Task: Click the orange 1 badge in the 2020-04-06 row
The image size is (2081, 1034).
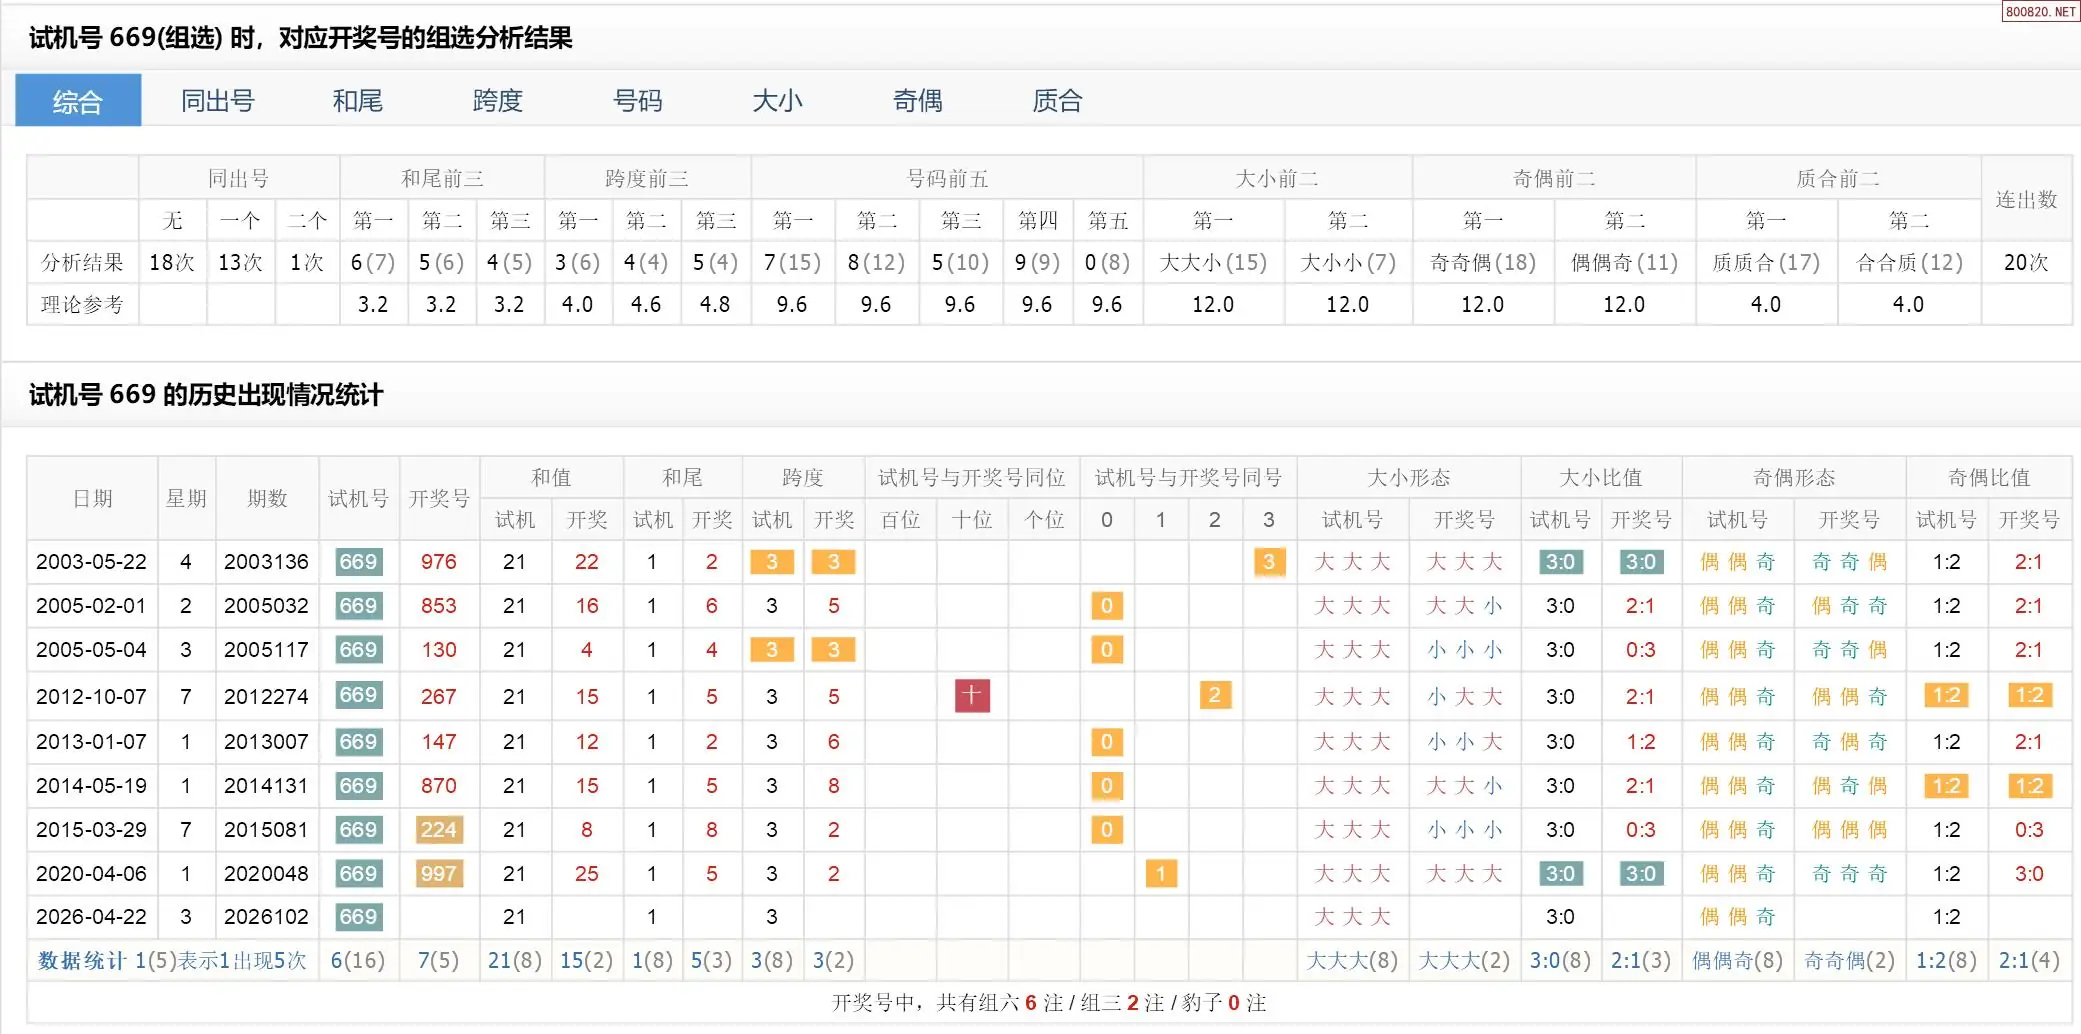Action: pos(1160,874)
